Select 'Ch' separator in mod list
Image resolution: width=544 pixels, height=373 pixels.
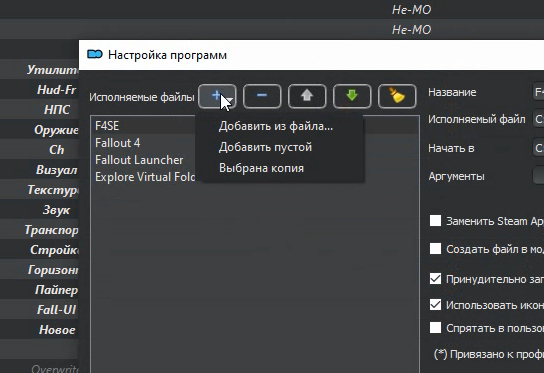(x=39, y=150)
